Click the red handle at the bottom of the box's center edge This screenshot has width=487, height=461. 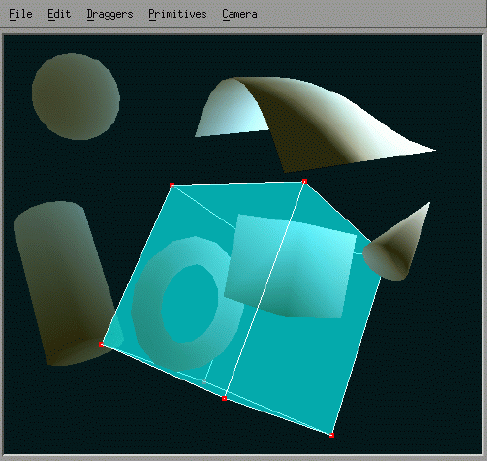(x=224, y=398)
